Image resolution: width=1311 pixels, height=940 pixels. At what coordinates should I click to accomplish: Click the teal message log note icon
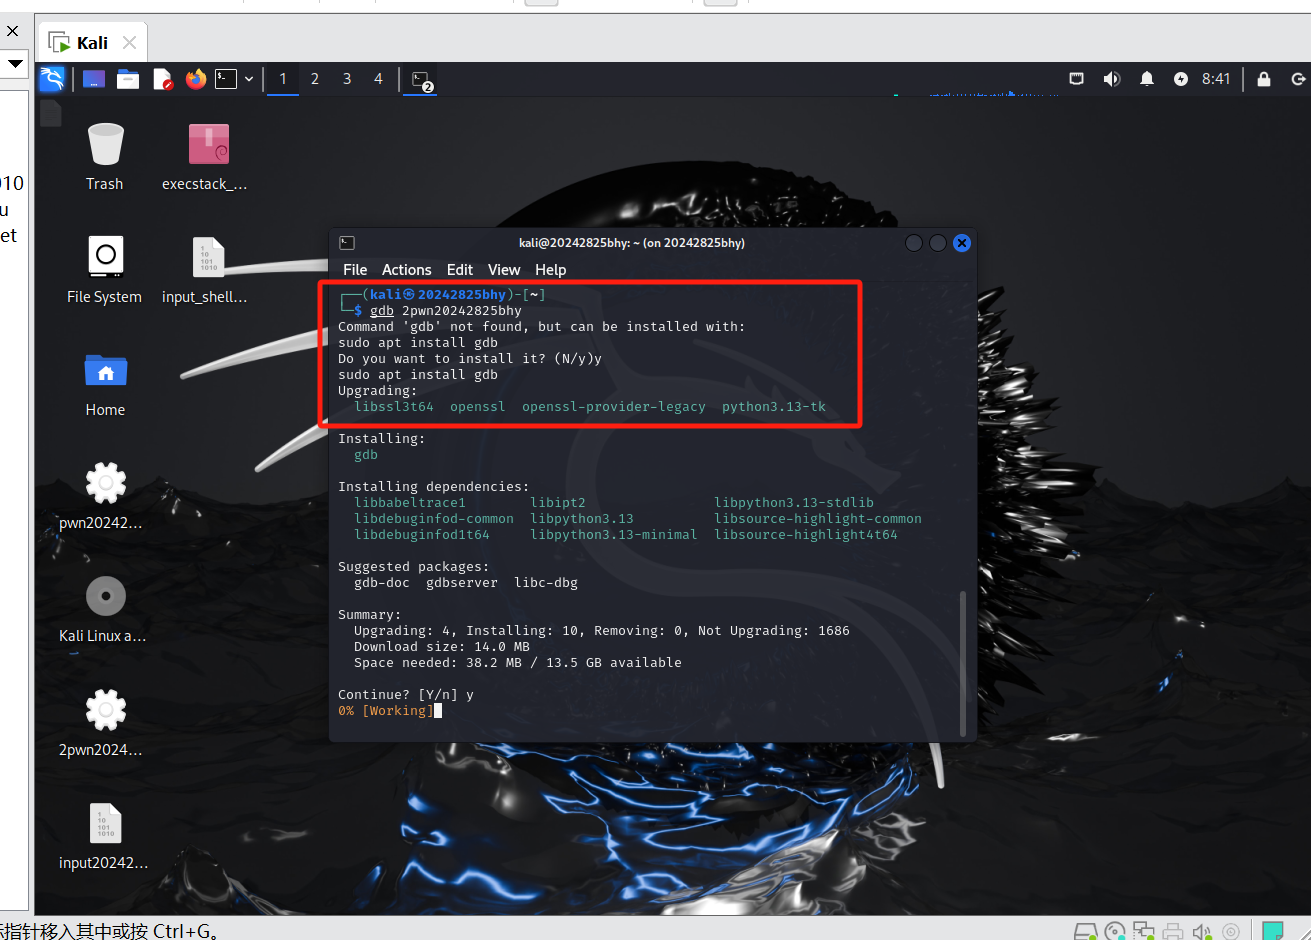click(x=1273, y=931)
